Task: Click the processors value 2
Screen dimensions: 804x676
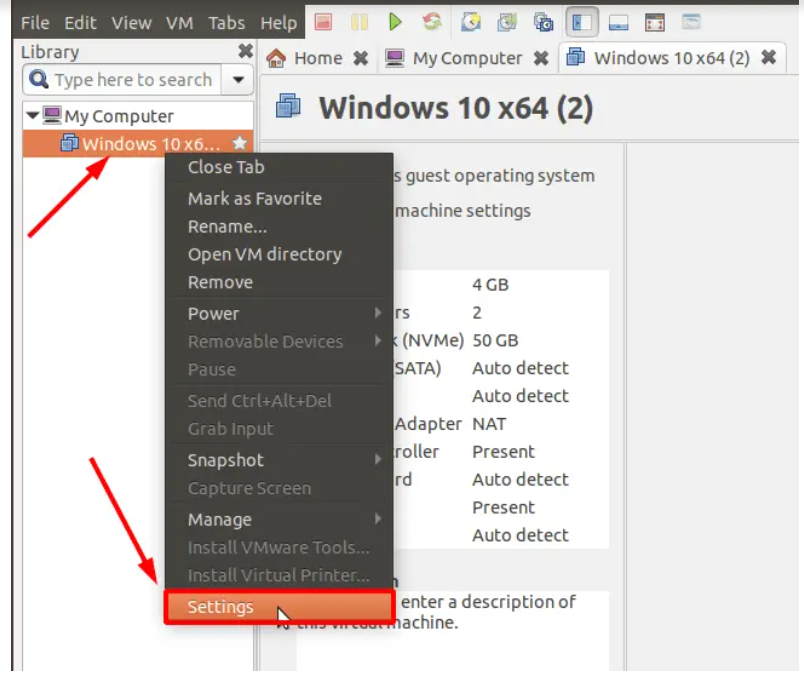Action: click(477, 312)
